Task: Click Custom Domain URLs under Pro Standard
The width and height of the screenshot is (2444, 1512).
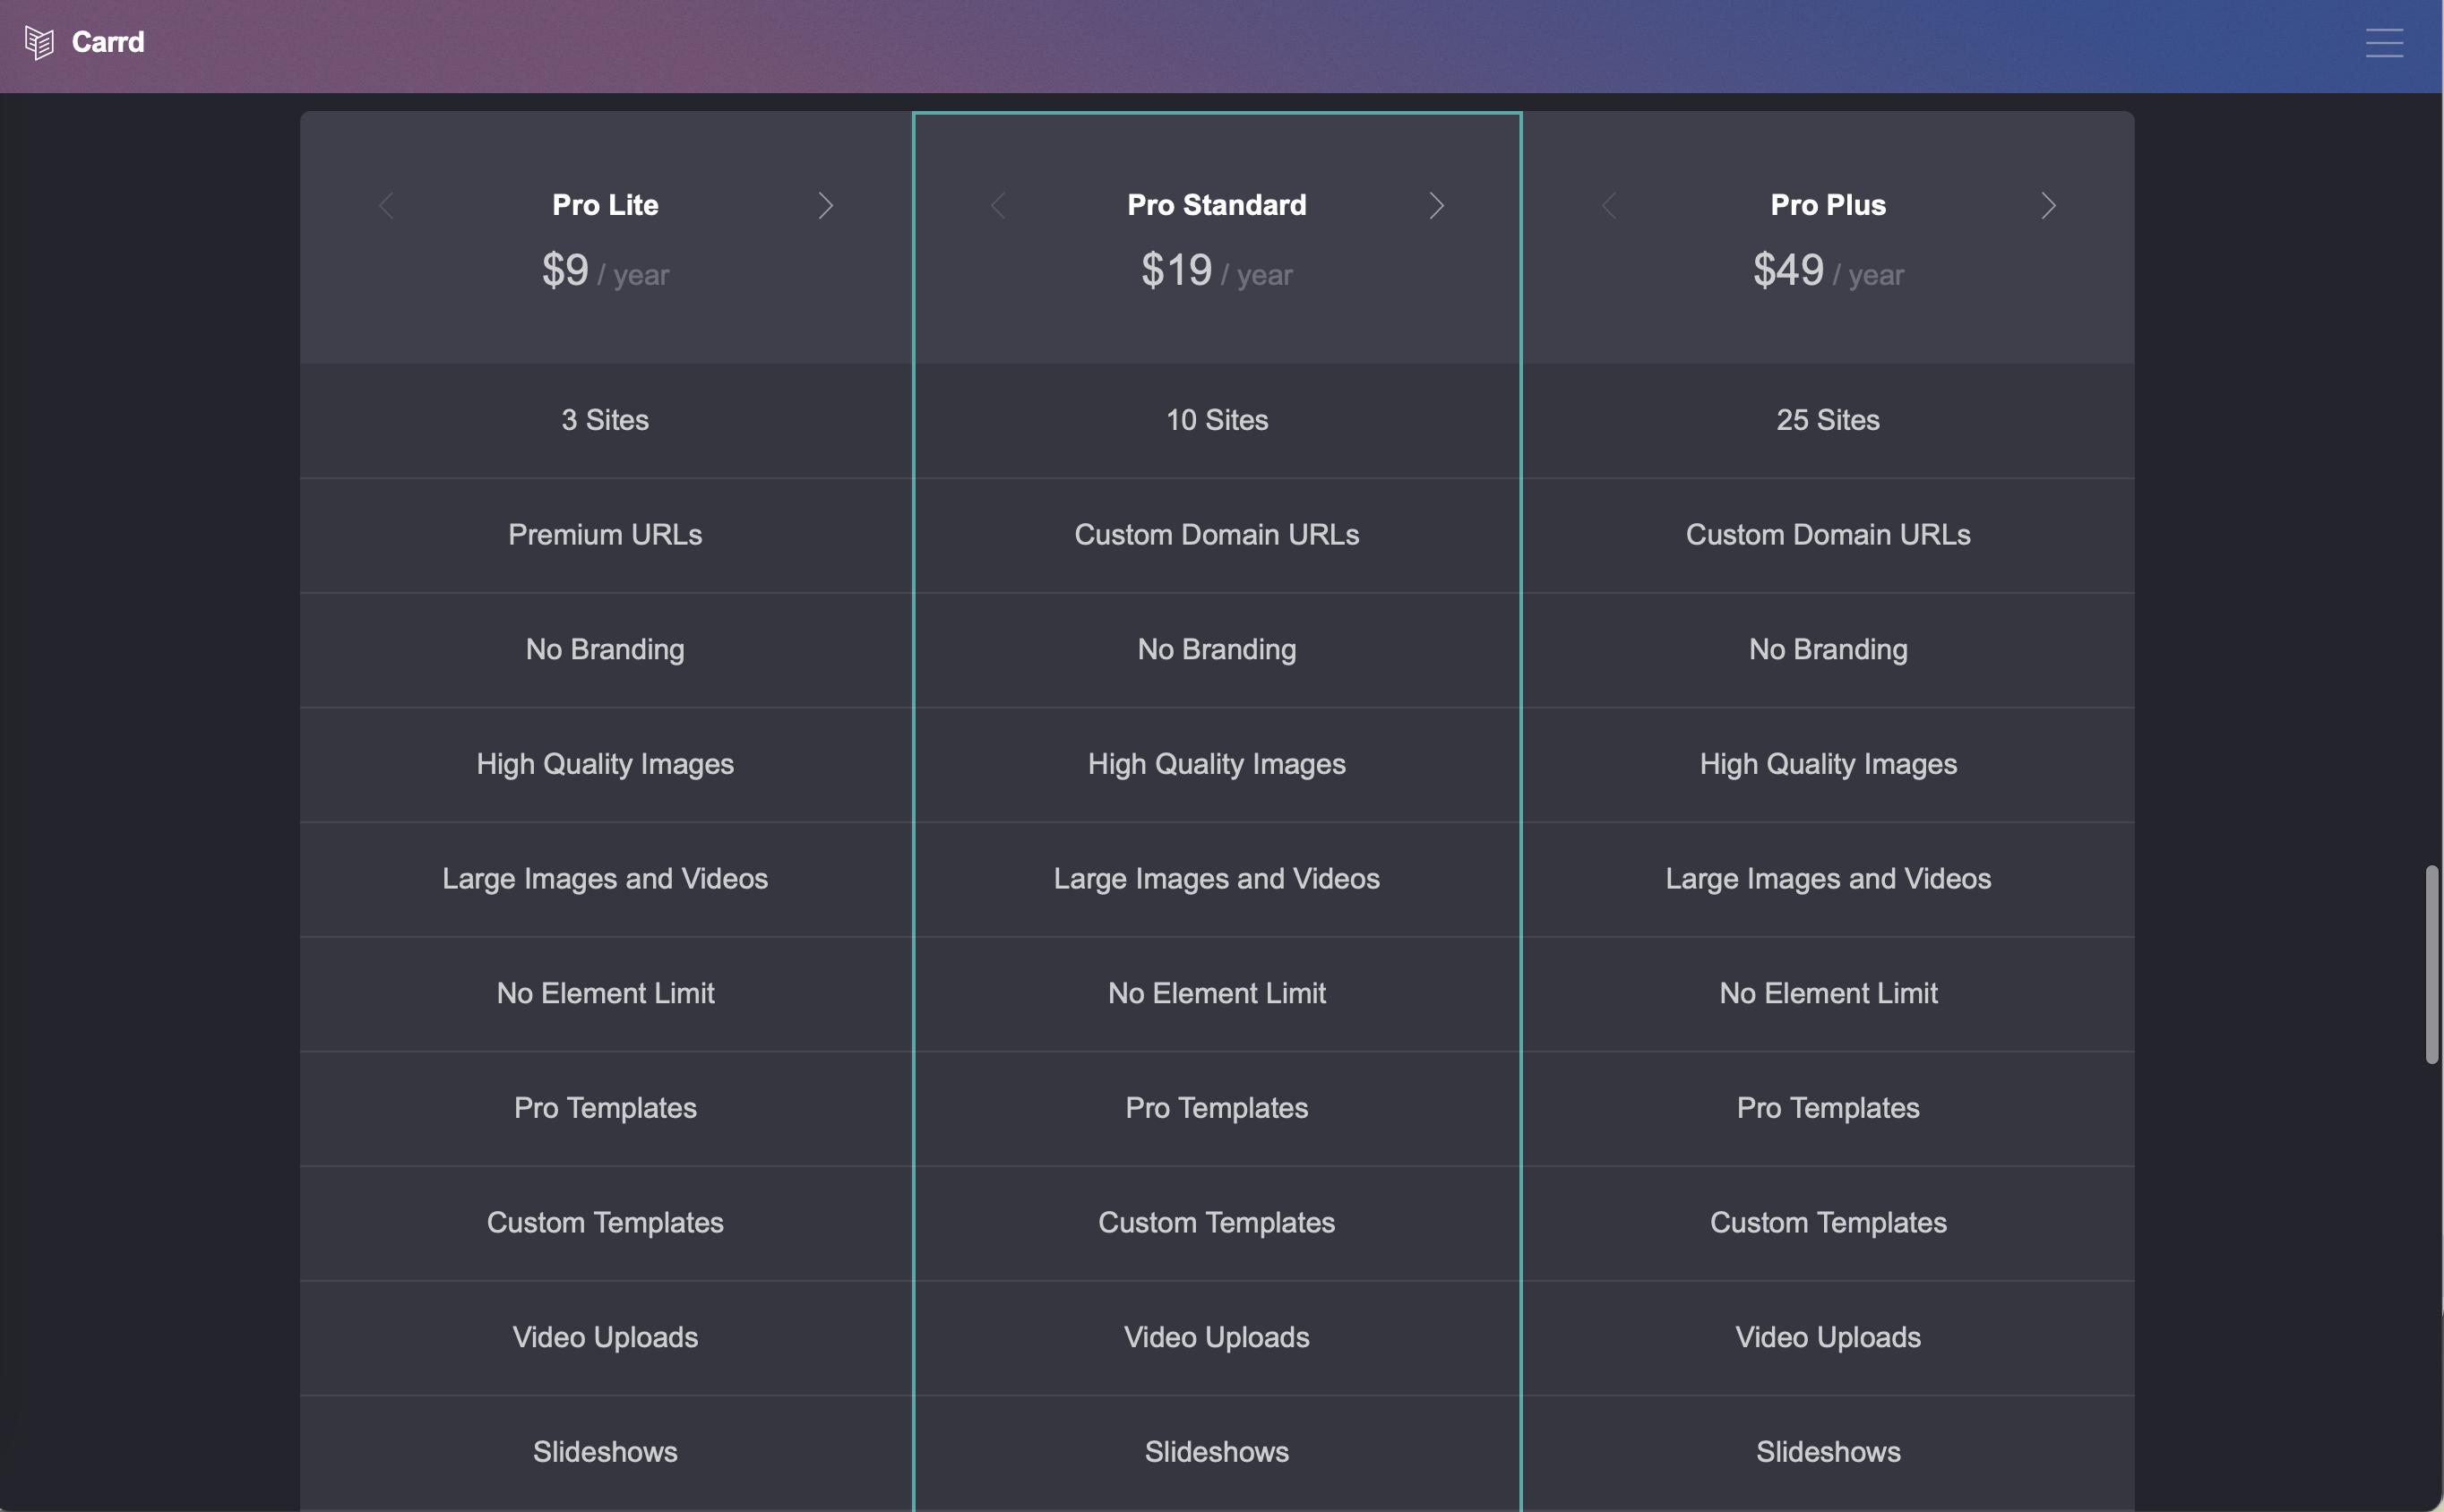Action: 1217,535
